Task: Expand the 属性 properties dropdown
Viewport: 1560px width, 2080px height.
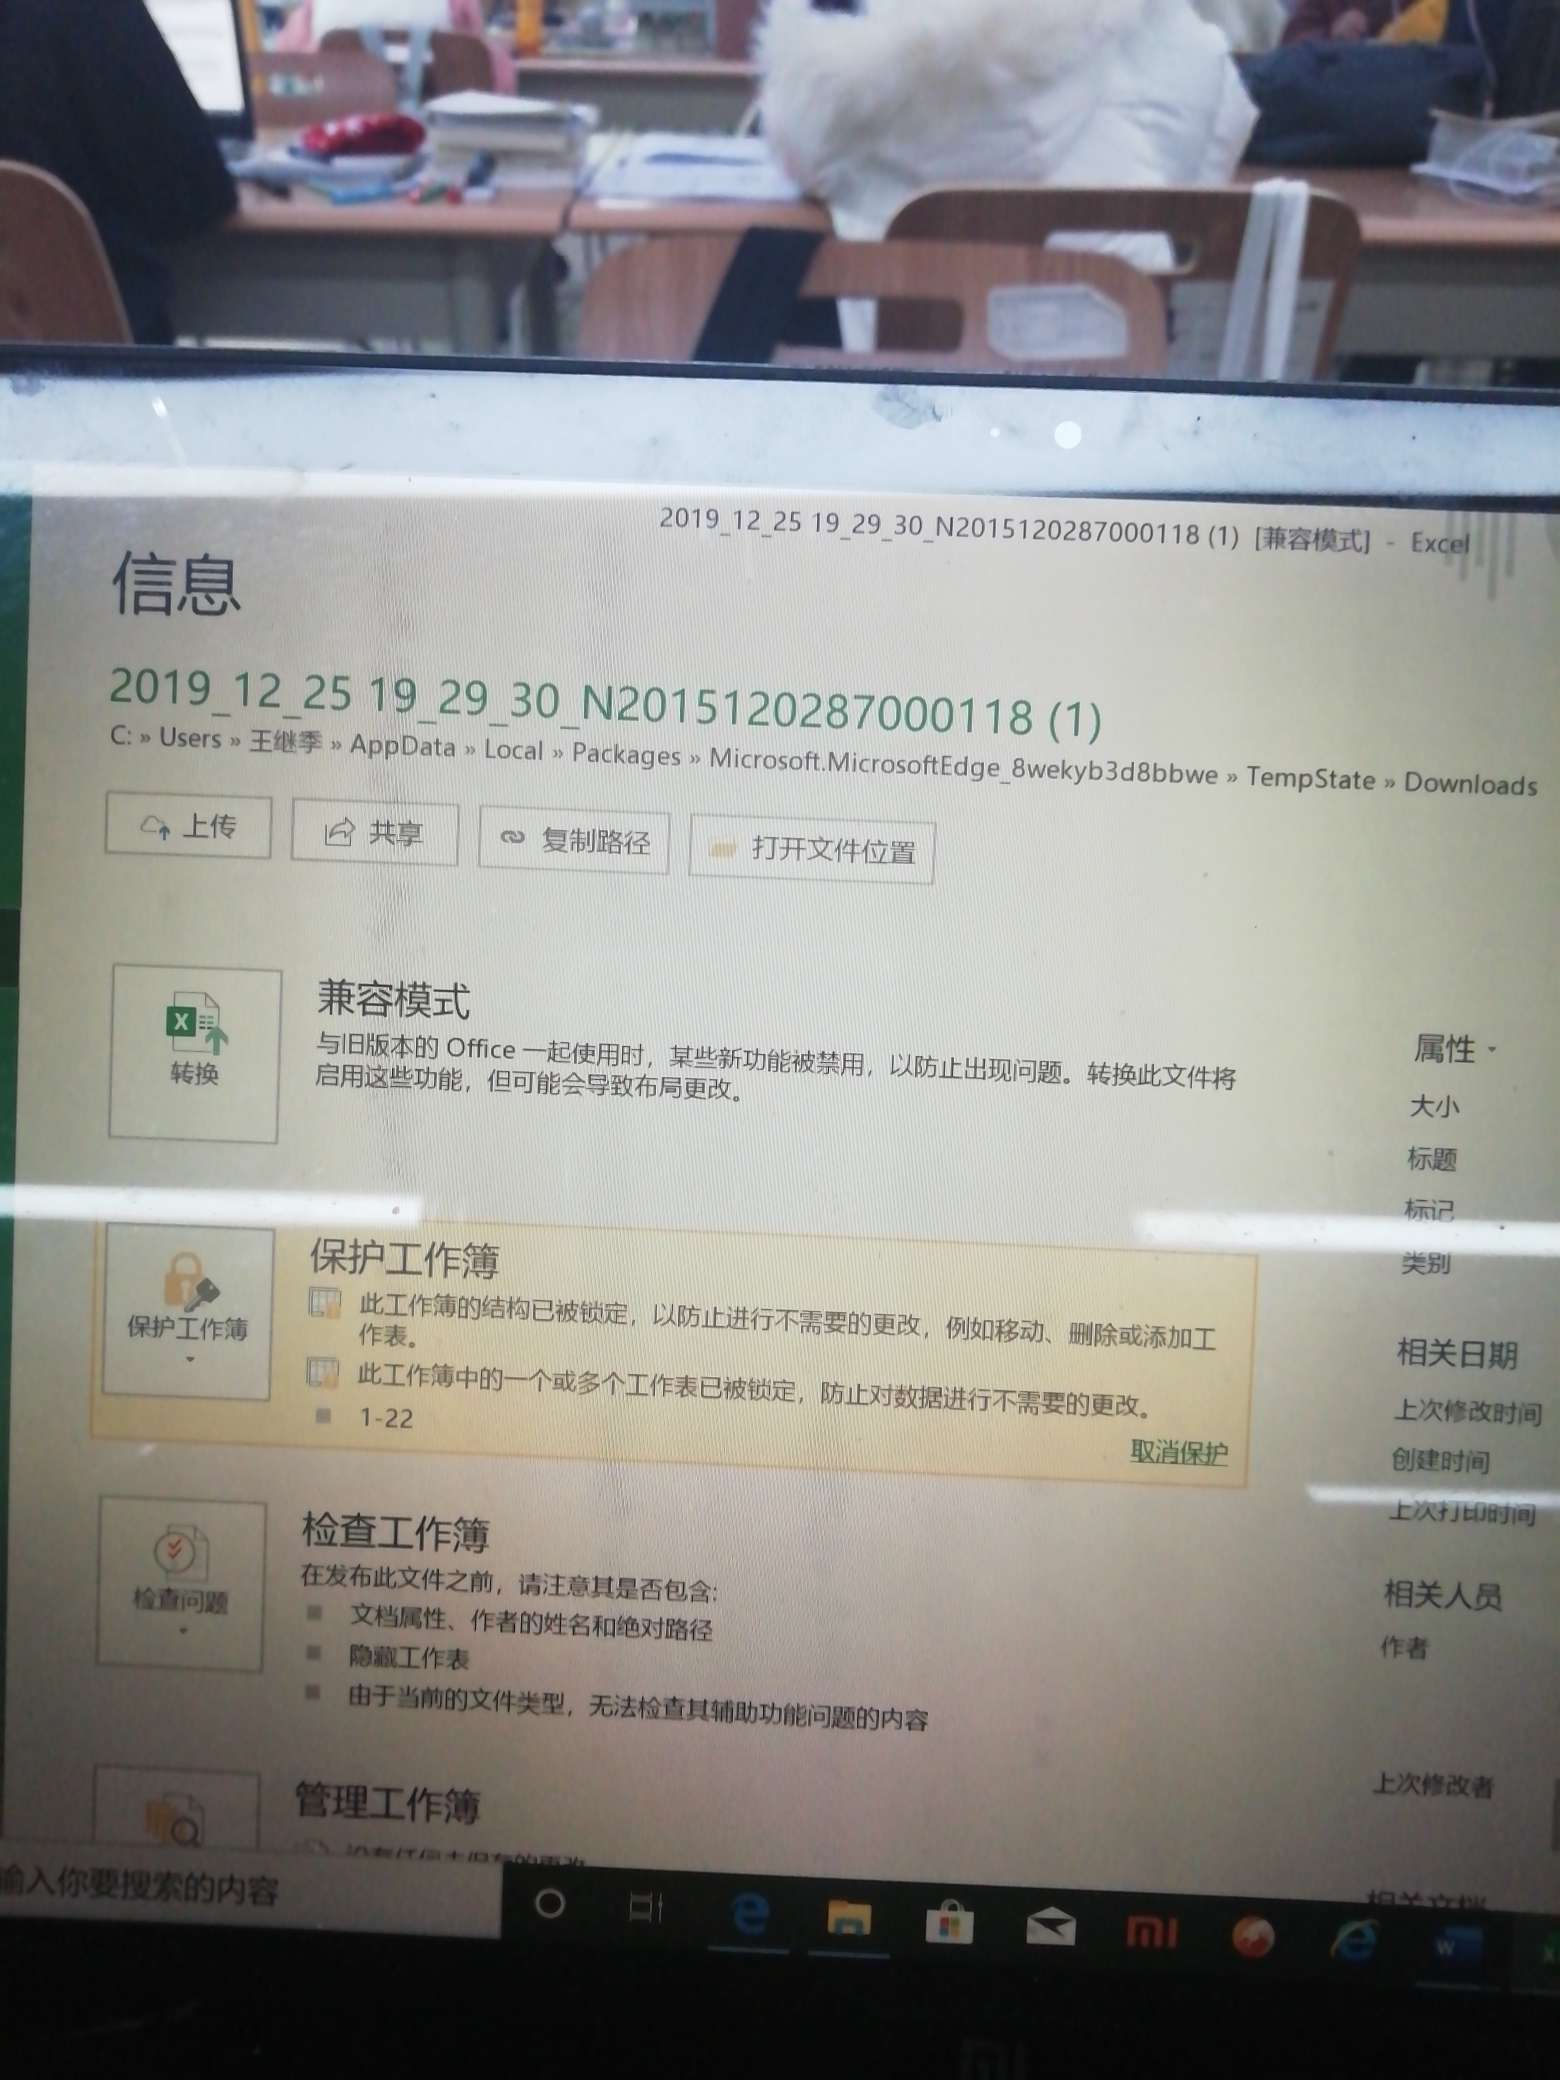Action: pyautogui.click(x=1454, y=1049)
